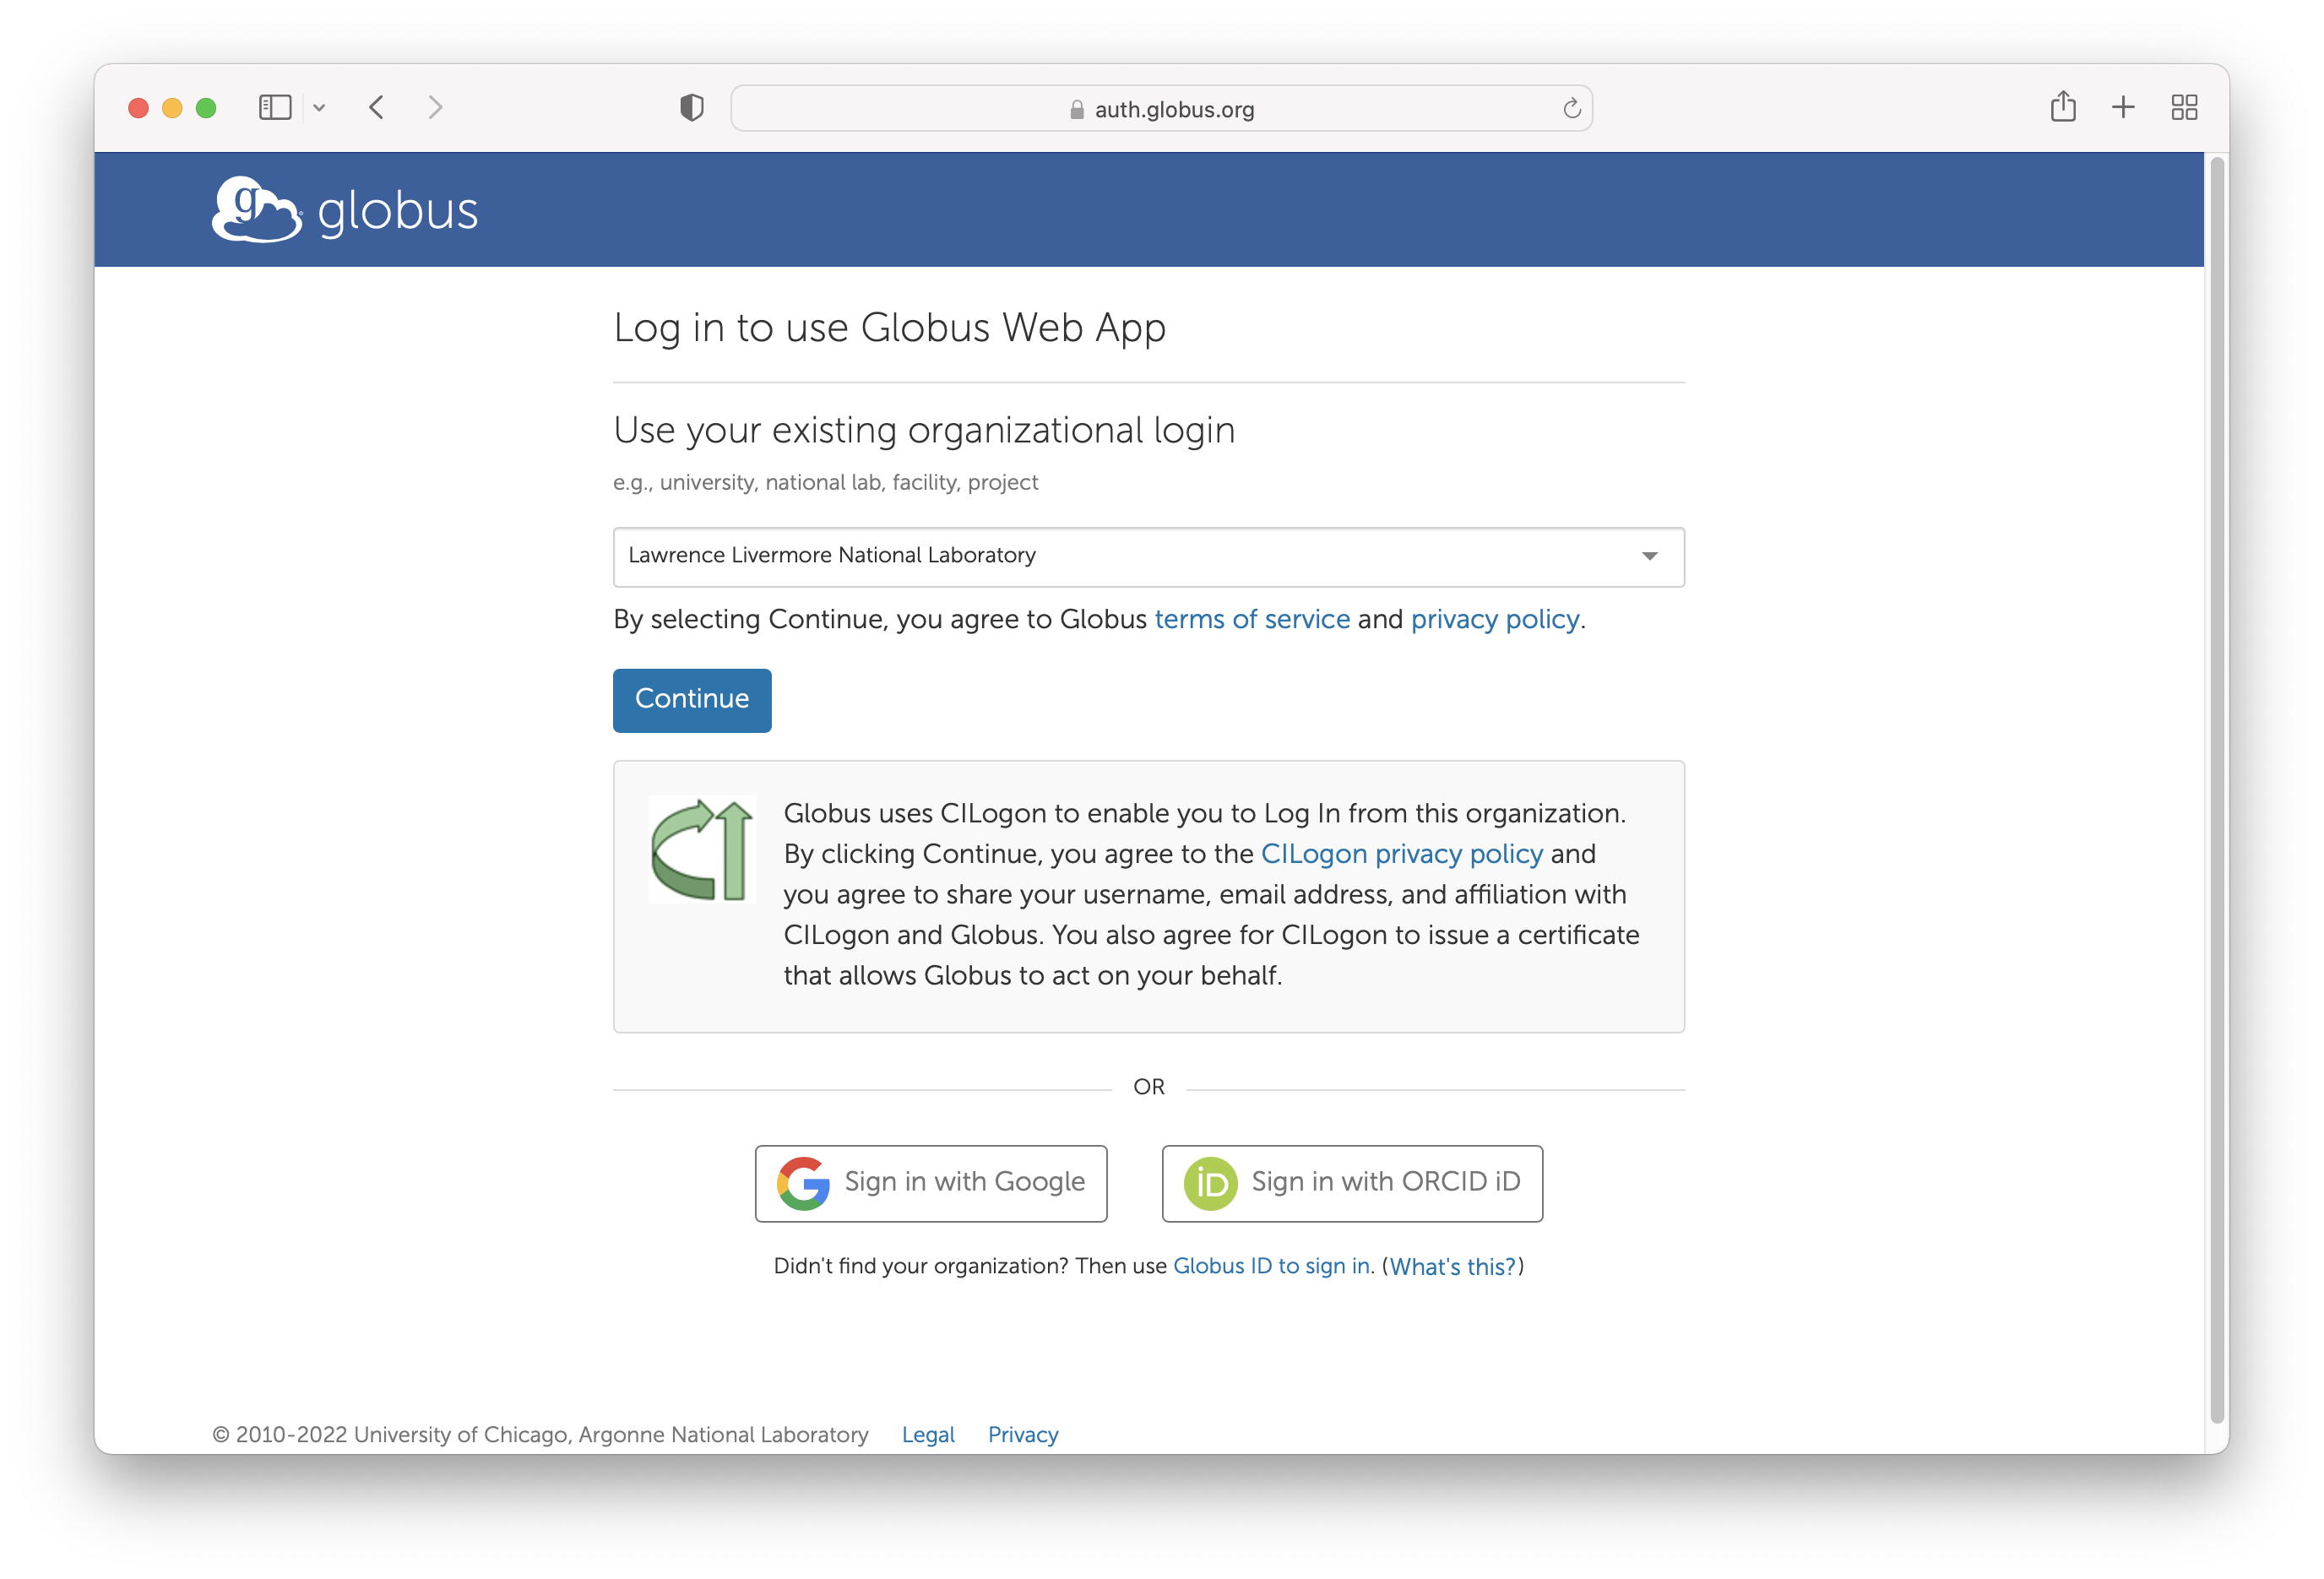
Task: Open the Globus privacy policy link
Action: coord(1494,619)
